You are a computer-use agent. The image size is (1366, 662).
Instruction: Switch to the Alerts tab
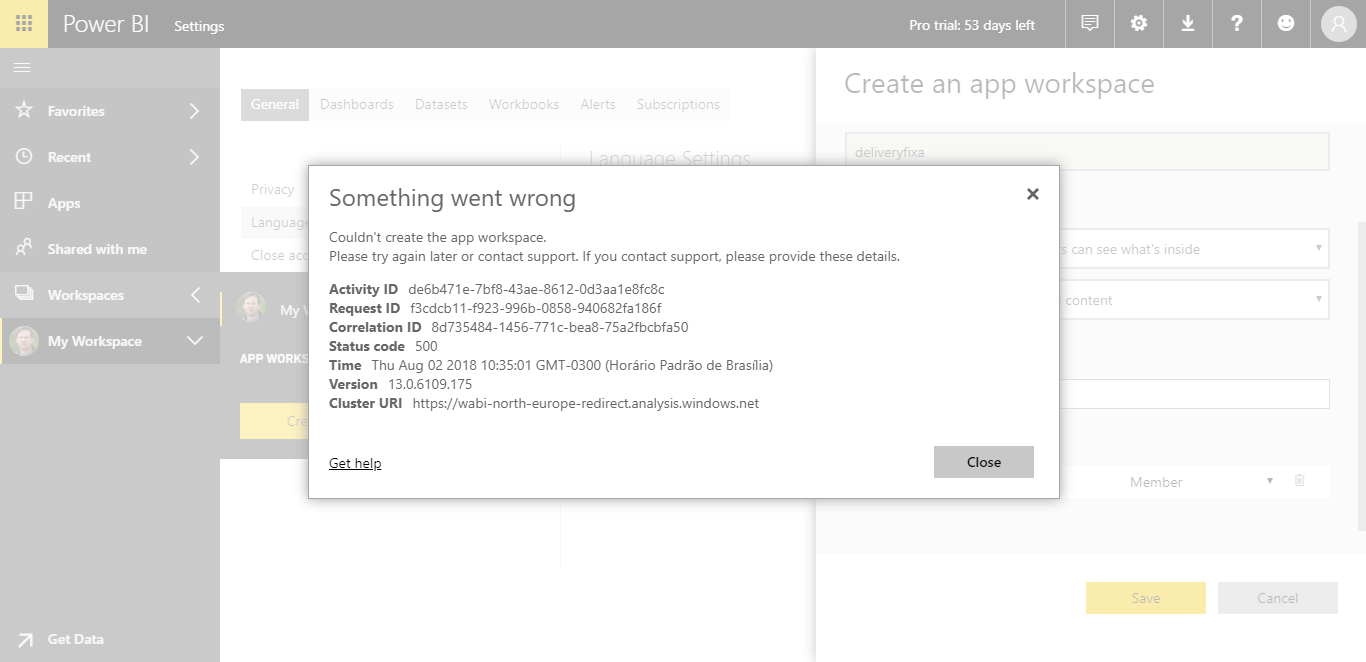598,104
